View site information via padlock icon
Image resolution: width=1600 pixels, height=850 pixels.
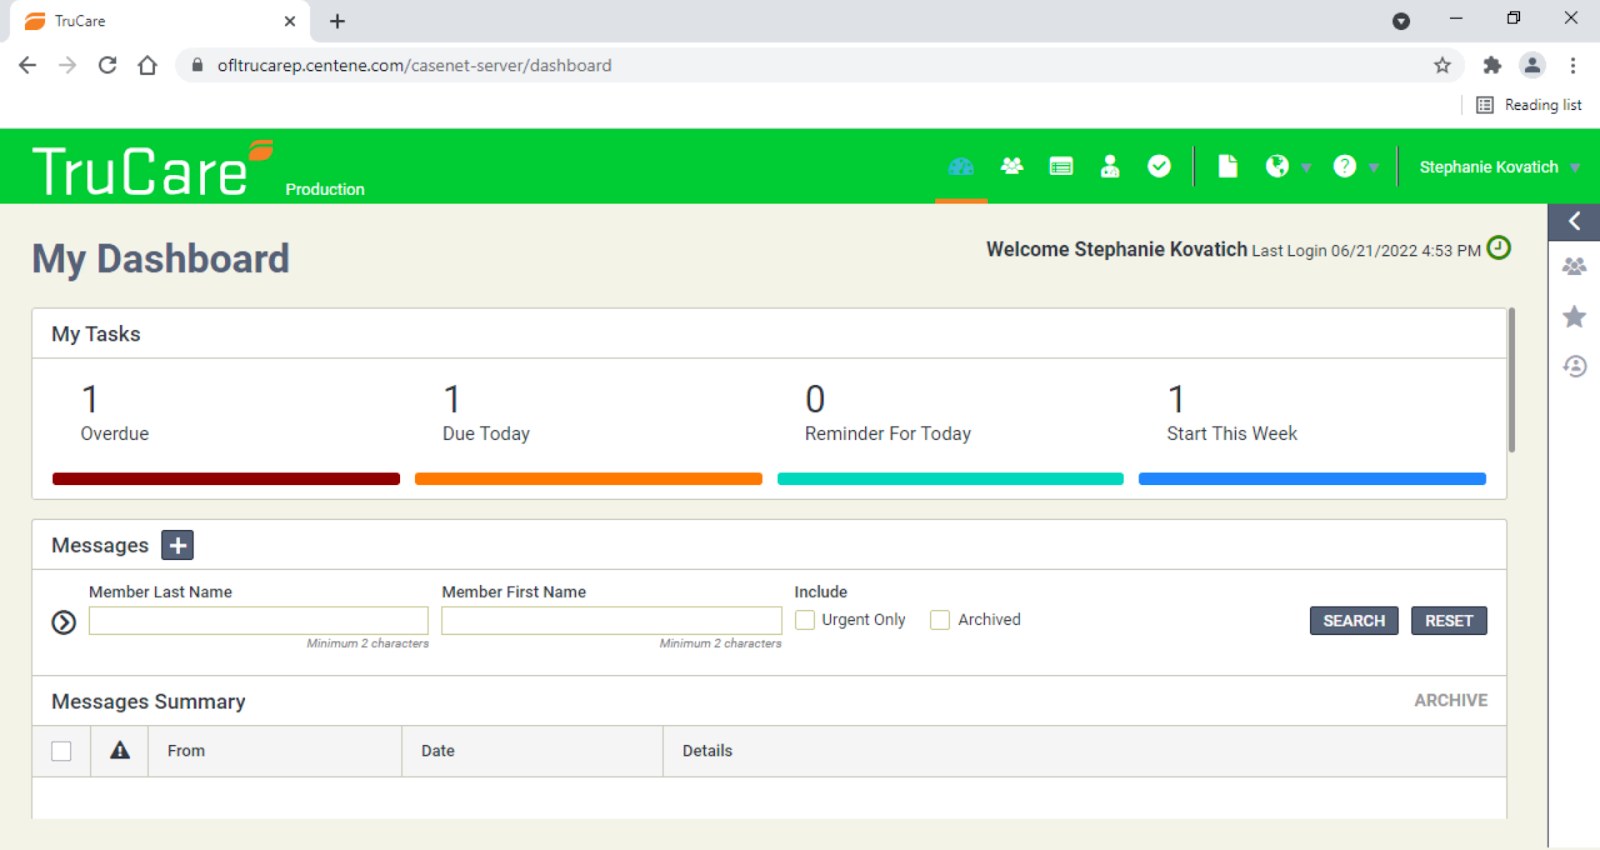pos(197,65)
